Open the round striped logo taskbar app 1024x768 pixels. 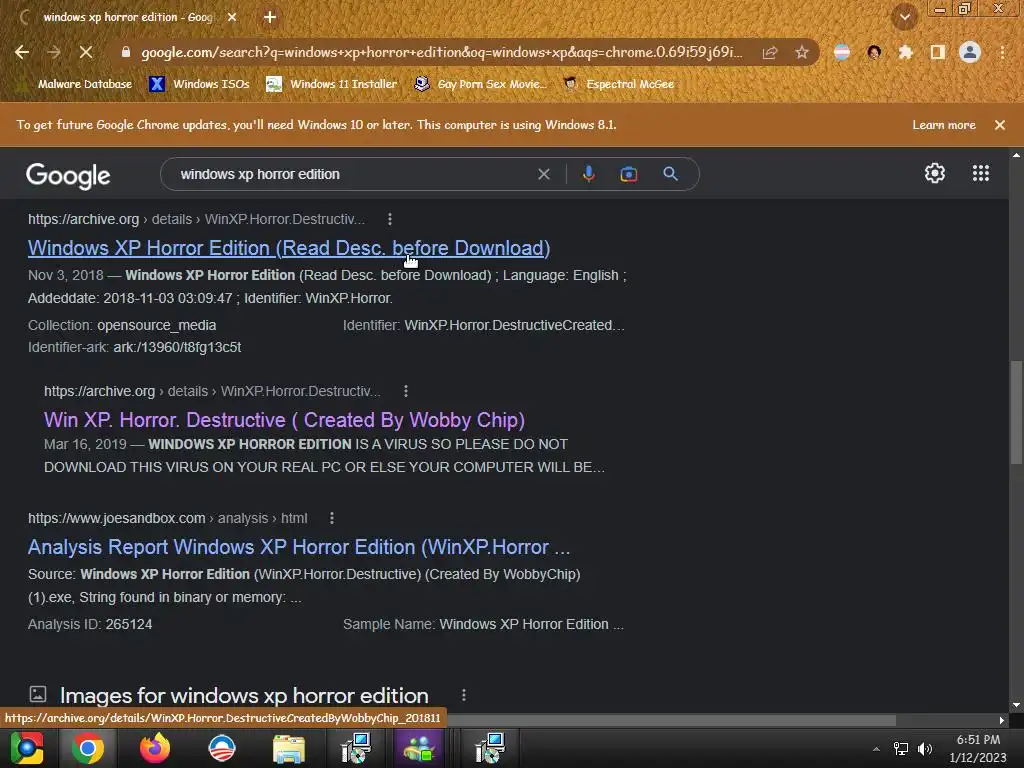click(222, 748)
